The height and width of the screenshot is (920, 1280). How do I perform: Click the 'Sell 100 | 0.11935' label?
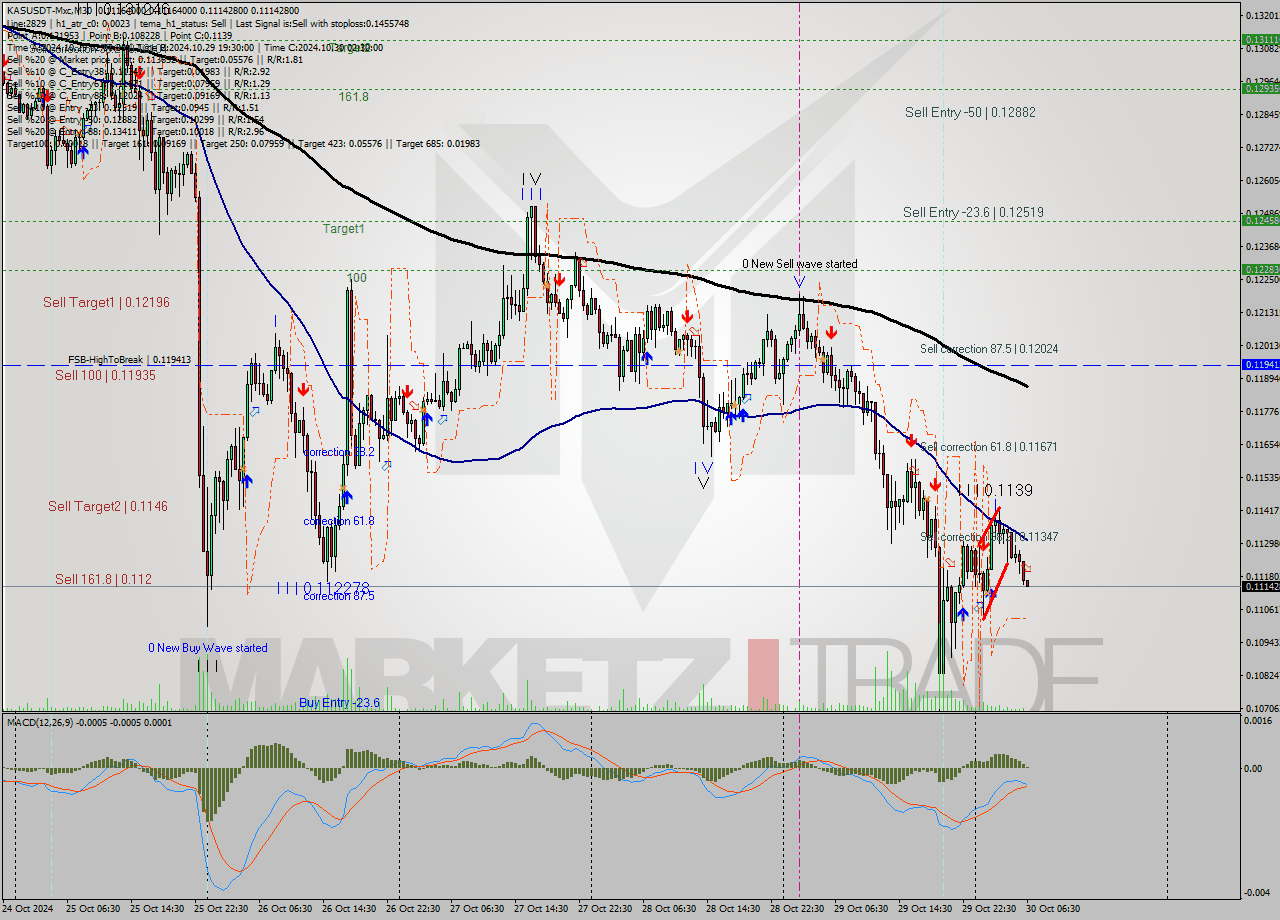point(105,375)
